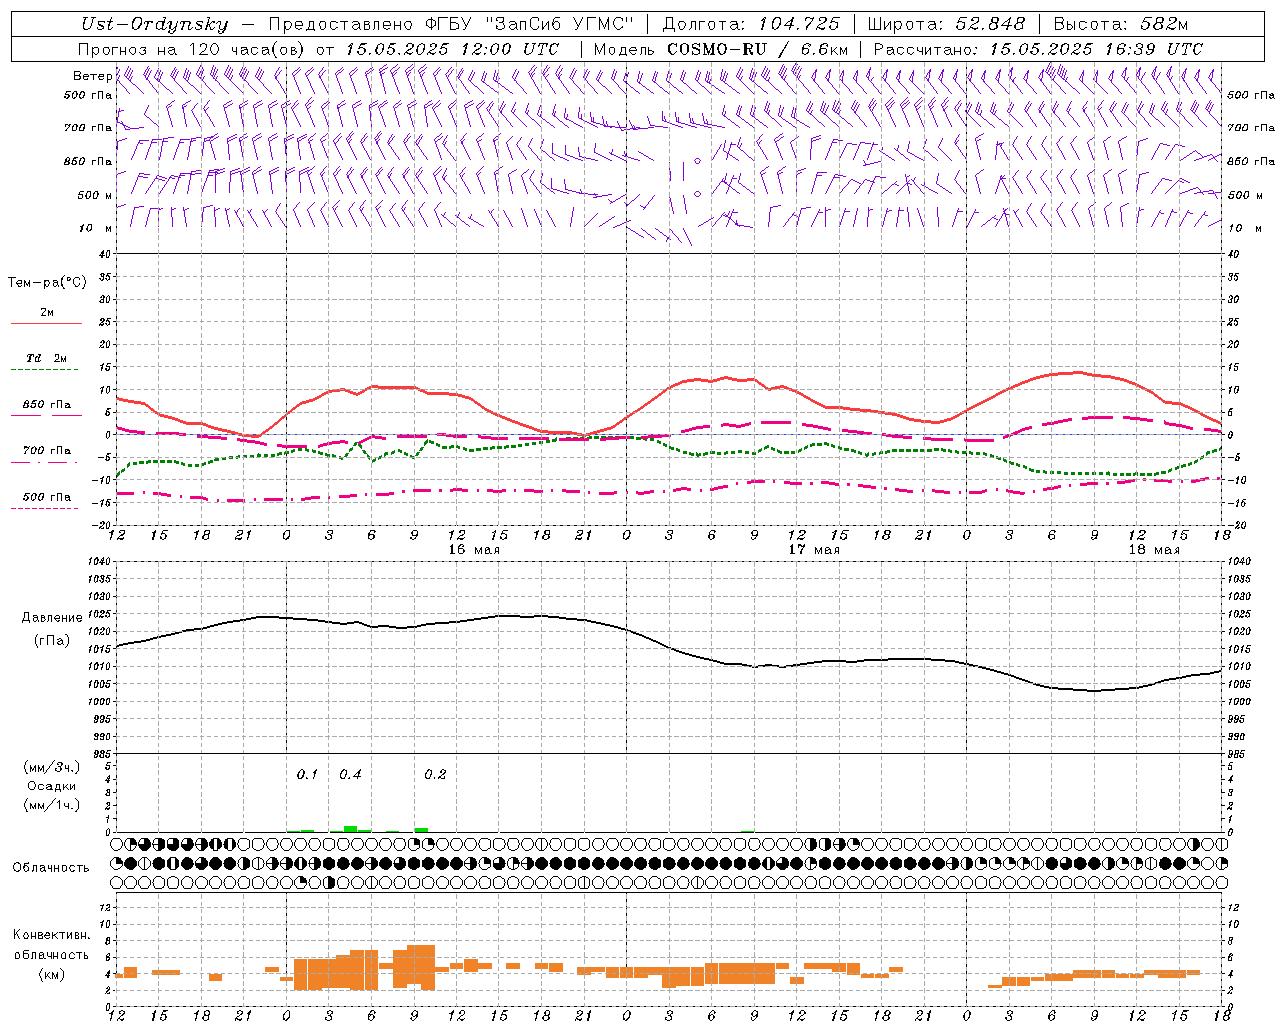The height and width of the screenshot is (1024, 1280).
Task: Click the Высота: 582м value
Action: coord(1121,25)
